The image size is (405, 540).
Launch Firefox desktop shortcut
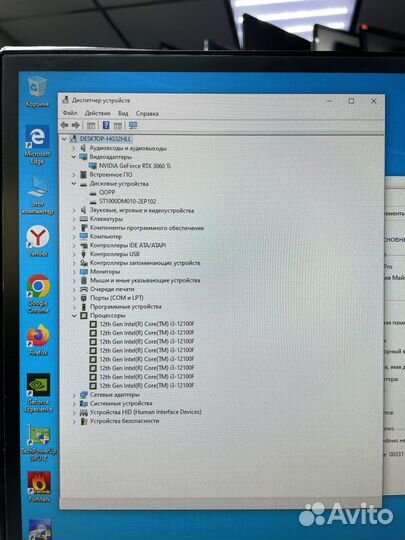click(x=38, y=340)
